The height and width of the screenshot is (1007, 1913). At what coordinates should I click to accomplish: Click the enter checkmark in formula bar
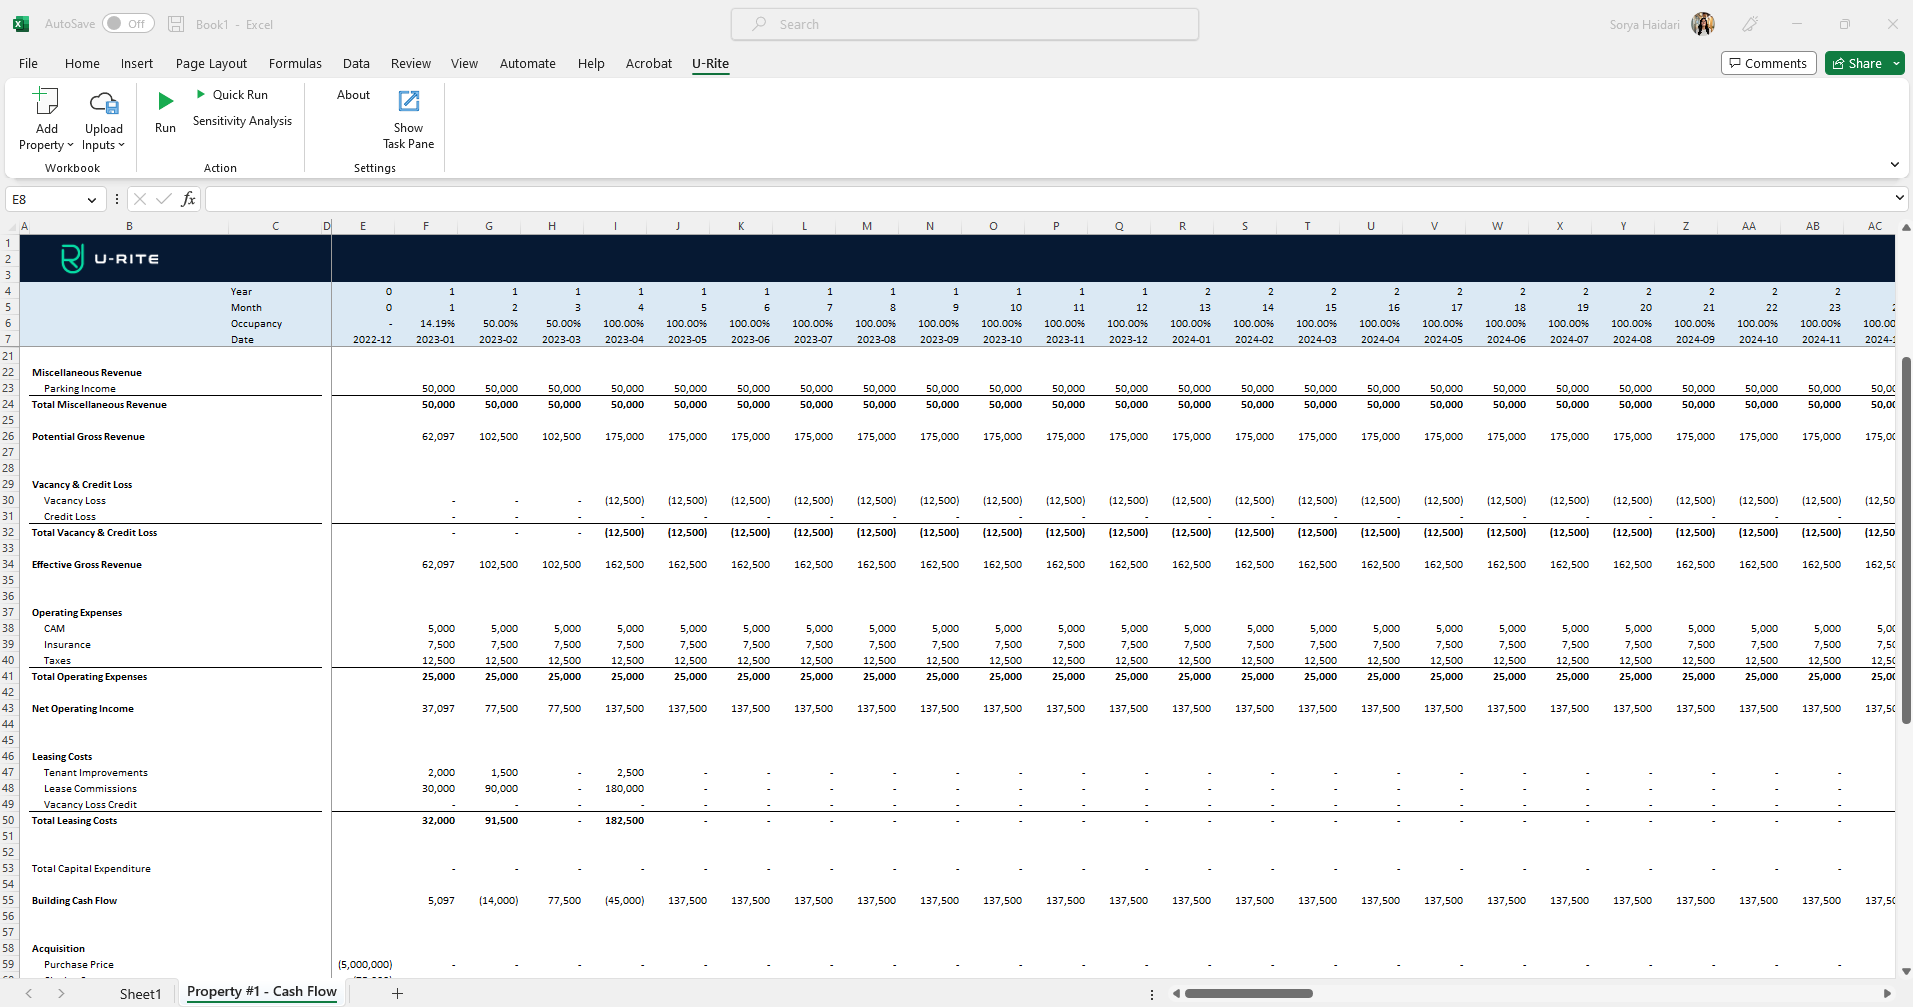point(164,199)
